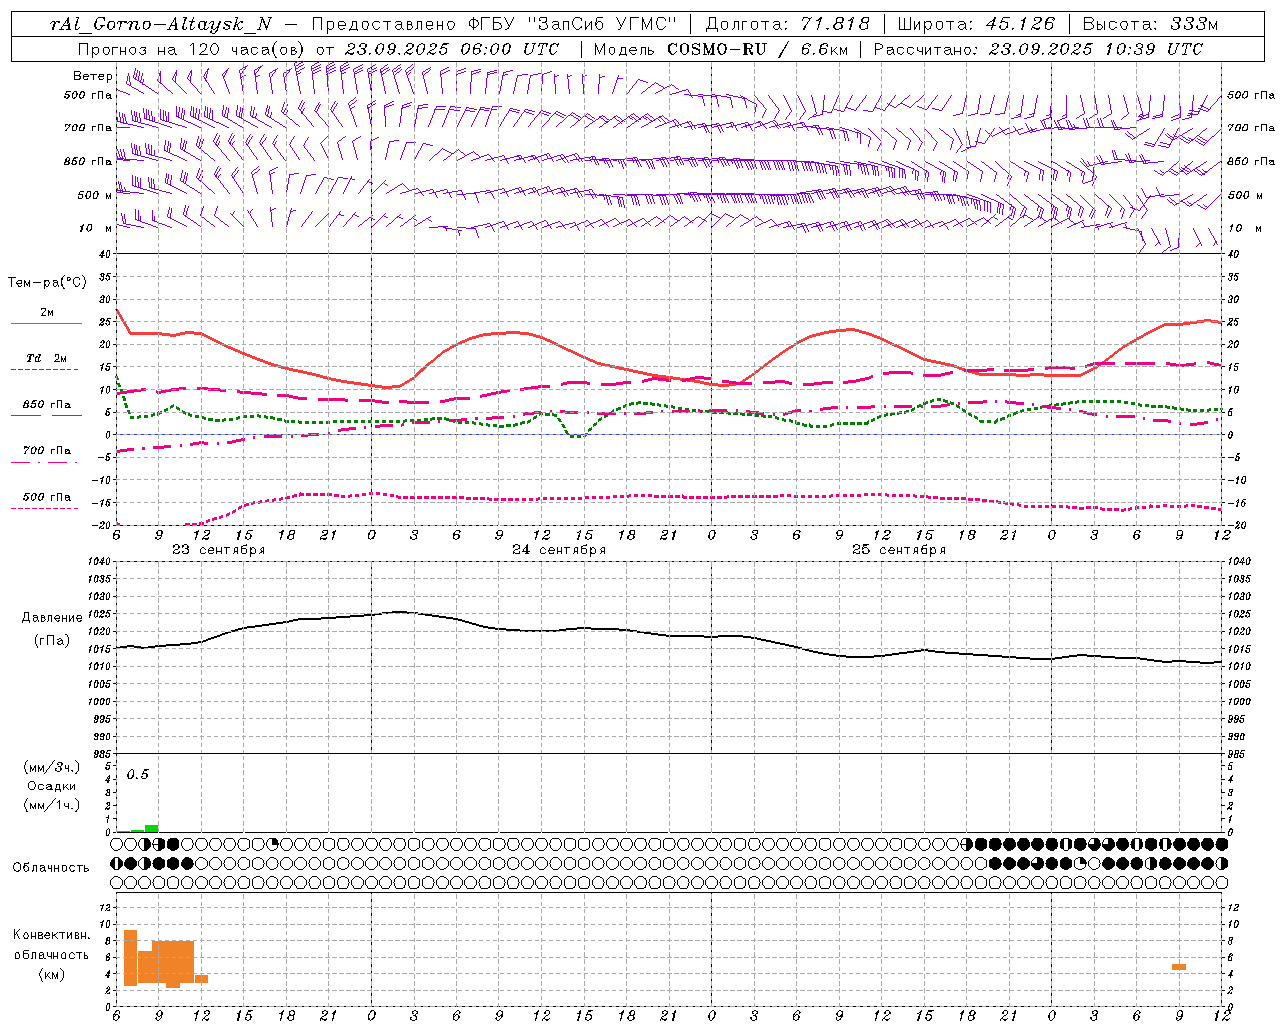Click the 1010 value on the right pressure axis
1280x1024 pixels.
click(x=1240, y=667)
